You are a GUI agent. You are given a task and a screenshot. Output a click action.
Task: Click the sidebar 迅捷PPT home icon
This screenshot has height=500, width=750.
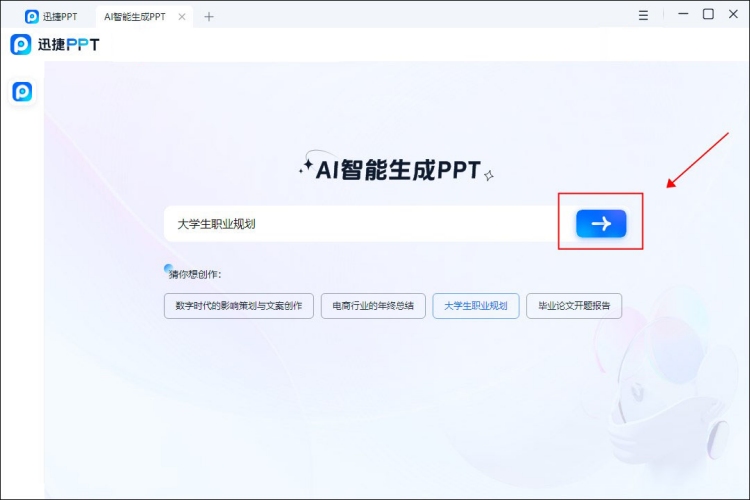(22, 91)
